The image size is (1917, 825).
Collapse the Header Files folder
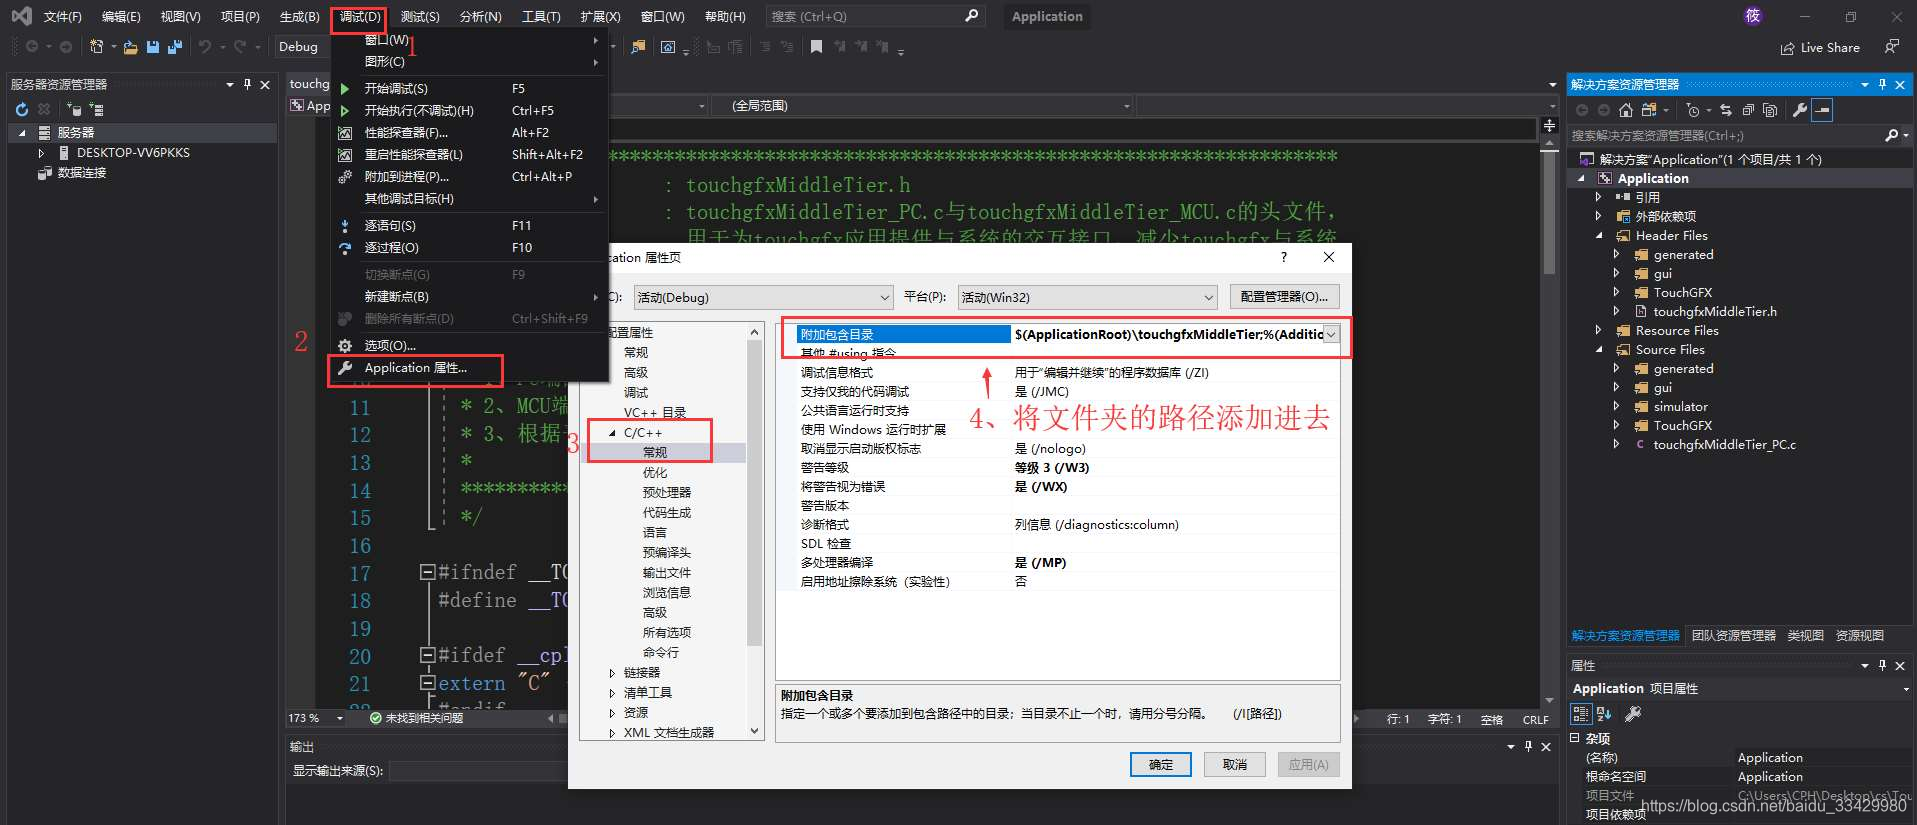point(1599,236)
